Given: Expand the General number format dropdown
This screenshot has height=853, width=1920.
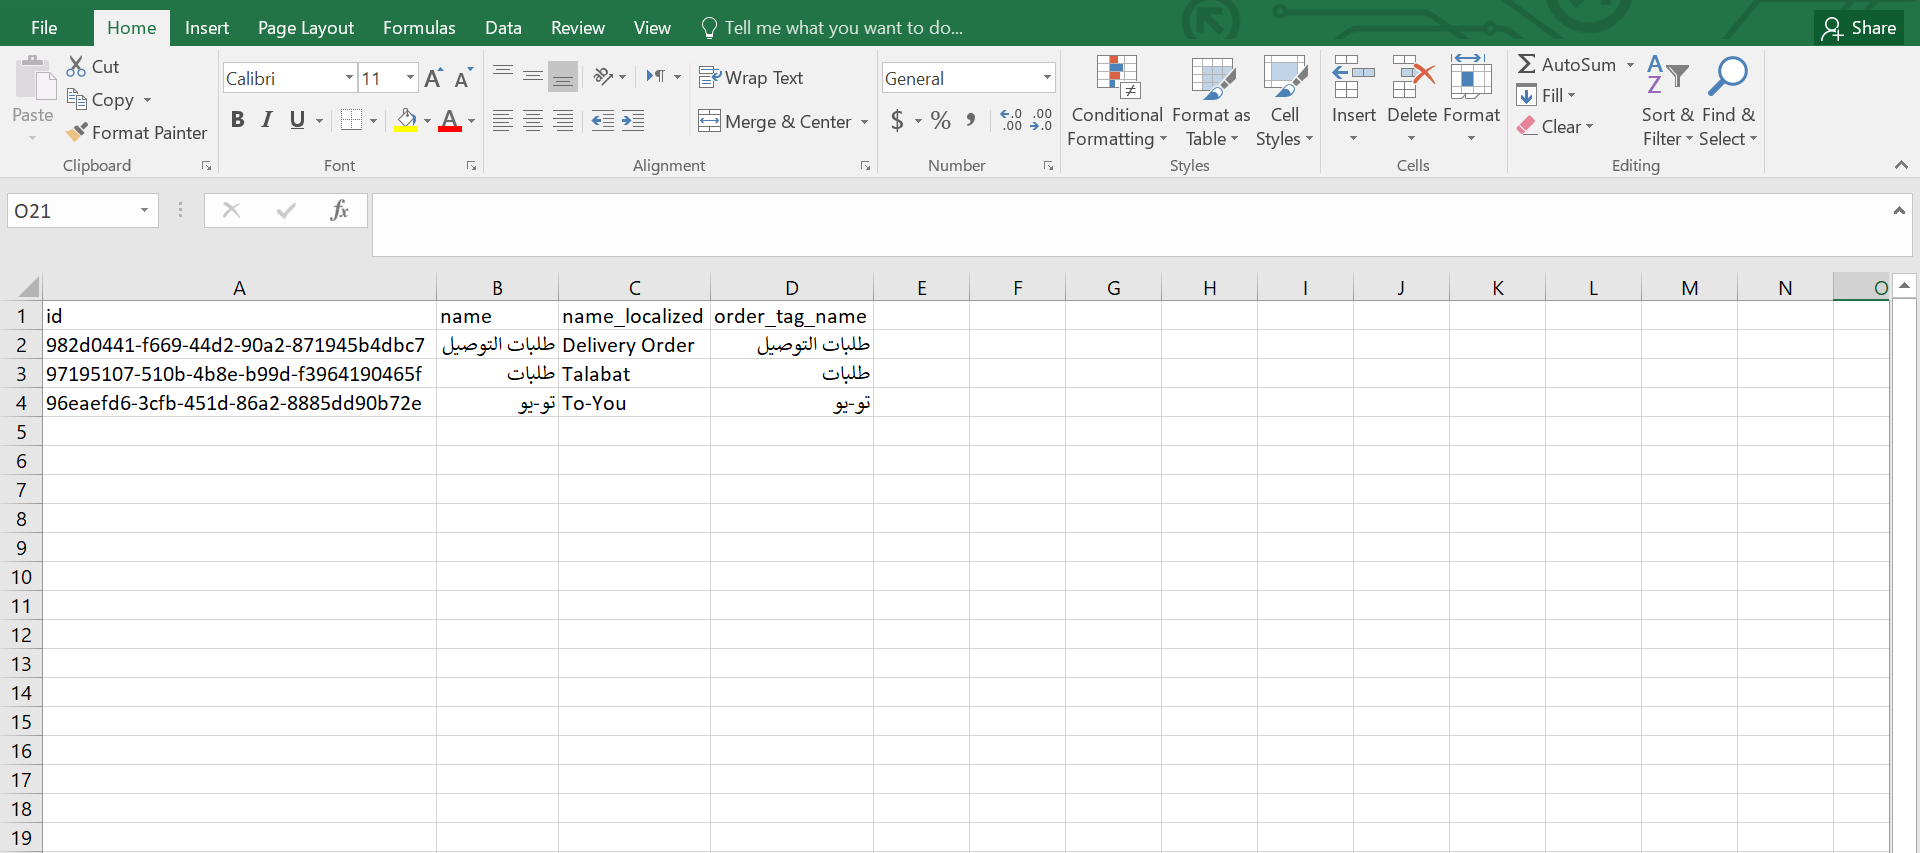Looking at the screenshot, I should tap(1046, 78).
